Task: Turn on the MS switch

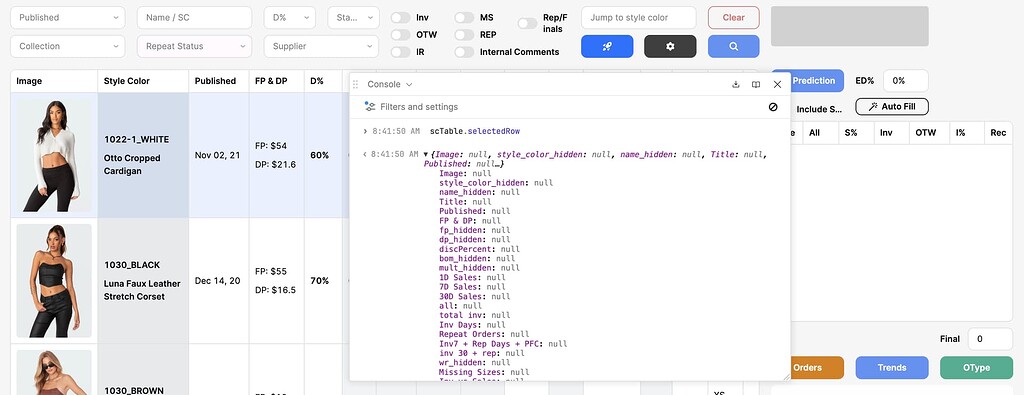Action: point(464,18)
